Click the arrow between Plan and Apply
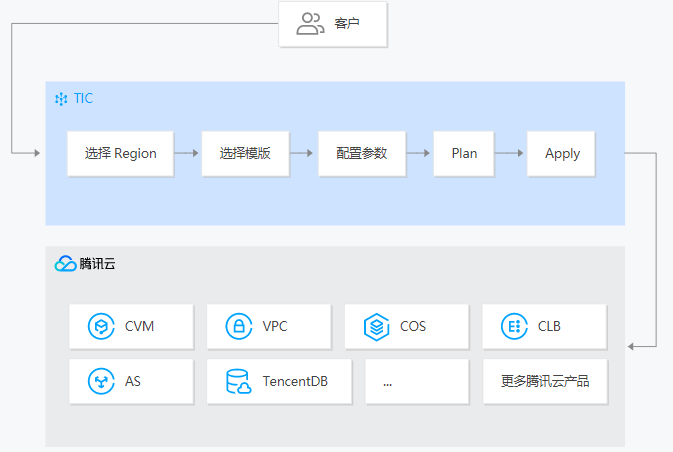The height and width of the screenshot is (452, 673). coord(509,153)
